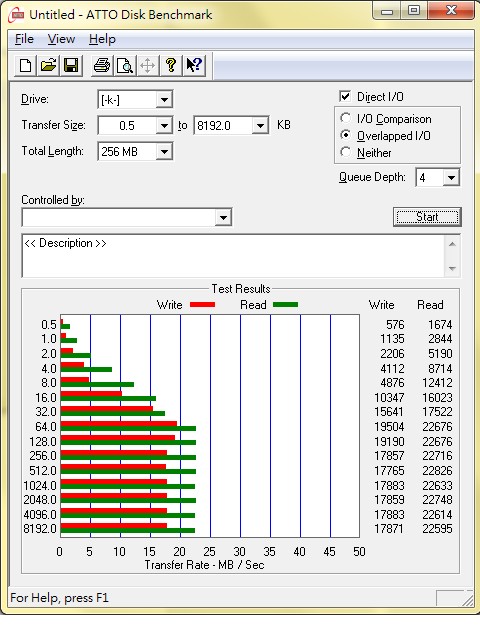
Task: Click the green Read legend swatch
Action: pyautogui.click(x=285, y=305)
